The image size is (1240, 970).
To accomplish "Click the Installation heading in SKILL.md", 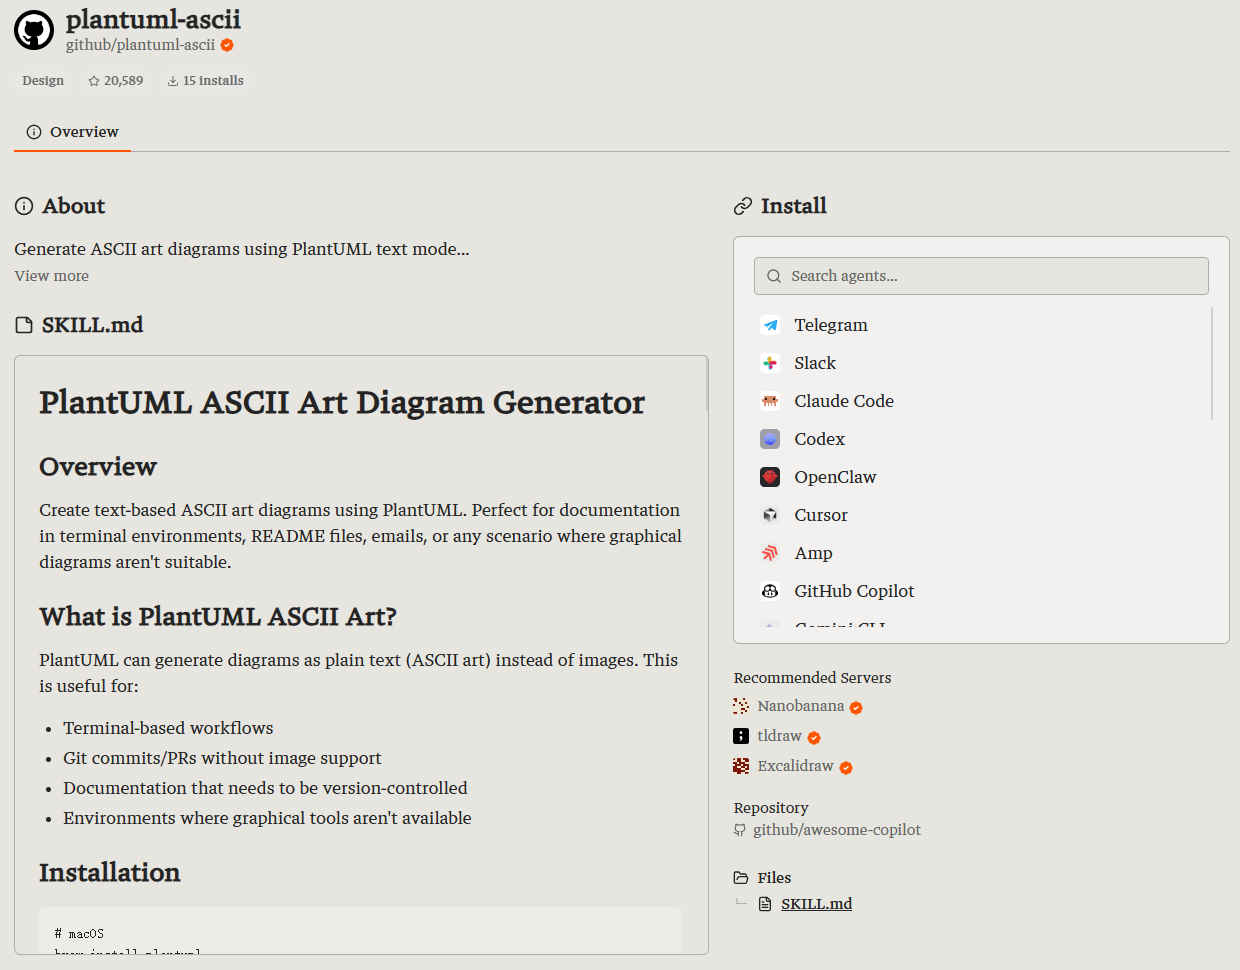I will tap(110, 873).
